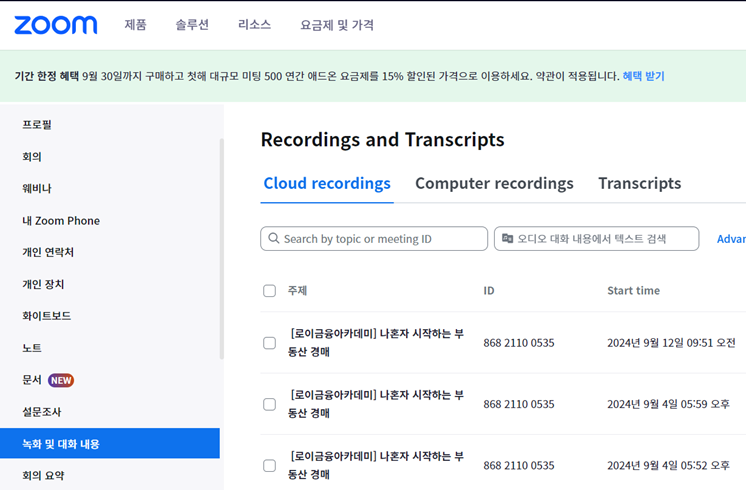Open the recording topic in 05:52 오후 row
Viewport: 746px width, 490px height.
click(x=375, y=465)
